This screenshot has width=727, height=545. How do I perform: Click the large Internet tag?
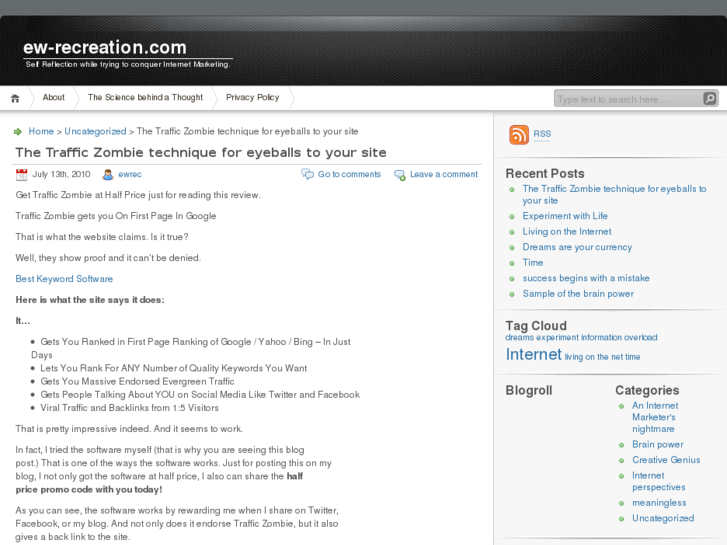(534, 354)
